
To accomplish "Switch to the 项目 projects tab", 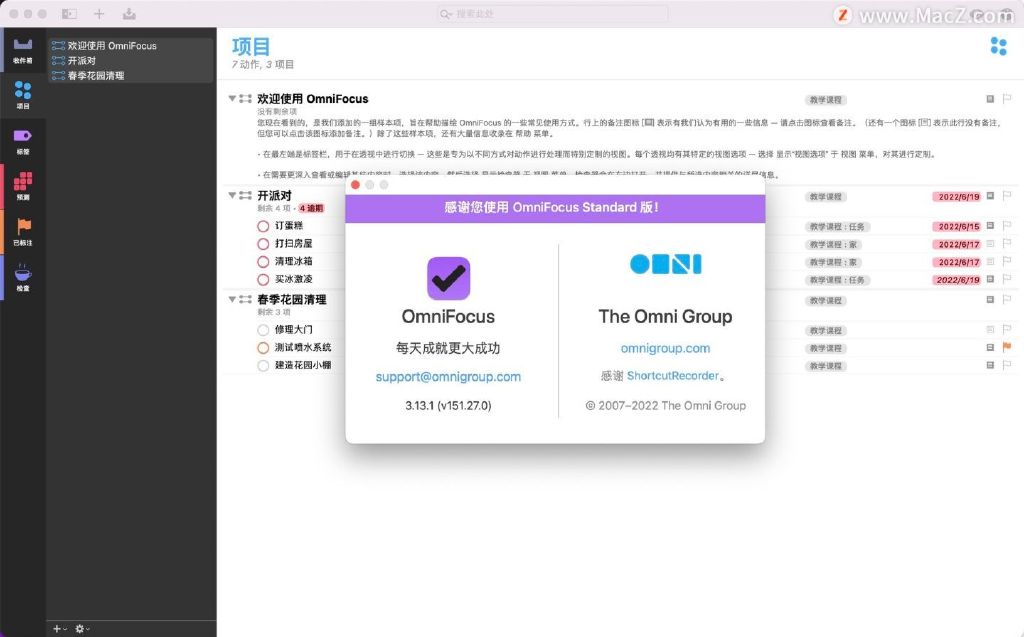I will 23,95.
